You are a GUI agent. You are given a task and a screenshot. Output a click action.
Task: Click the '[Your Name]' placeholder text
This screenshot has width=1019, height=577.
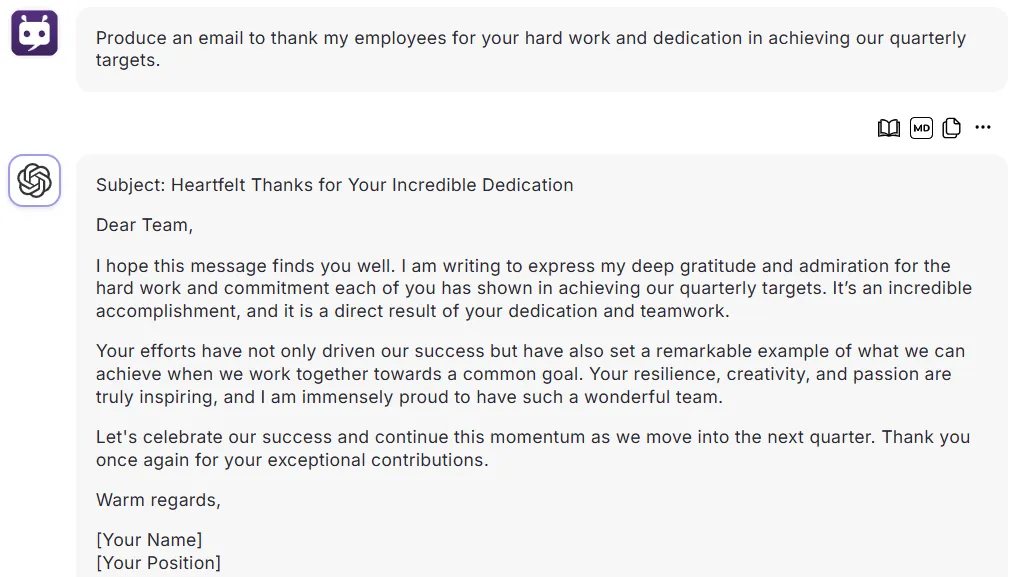(x=149, y=540)
